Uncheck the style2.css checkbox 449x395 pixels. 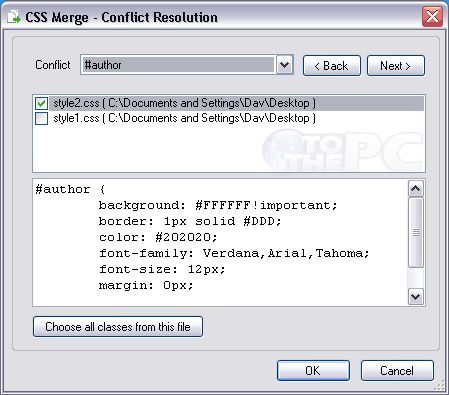click(x=41, y=103)
